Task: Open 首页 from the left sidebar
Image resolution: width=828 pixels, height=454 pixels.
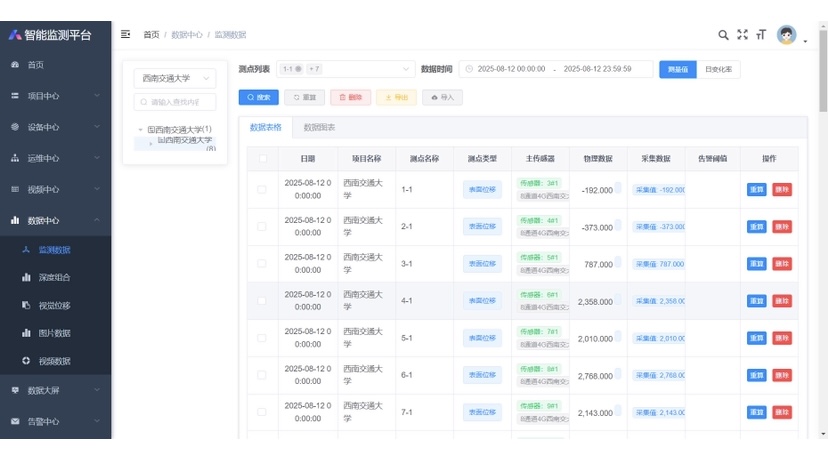Action: (x=36, y=65)
